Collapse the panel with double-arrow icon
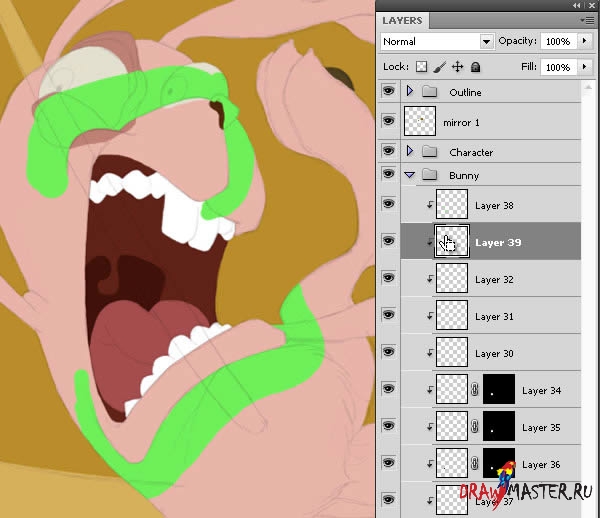This screenshot has height=518, width=600. 576,6
